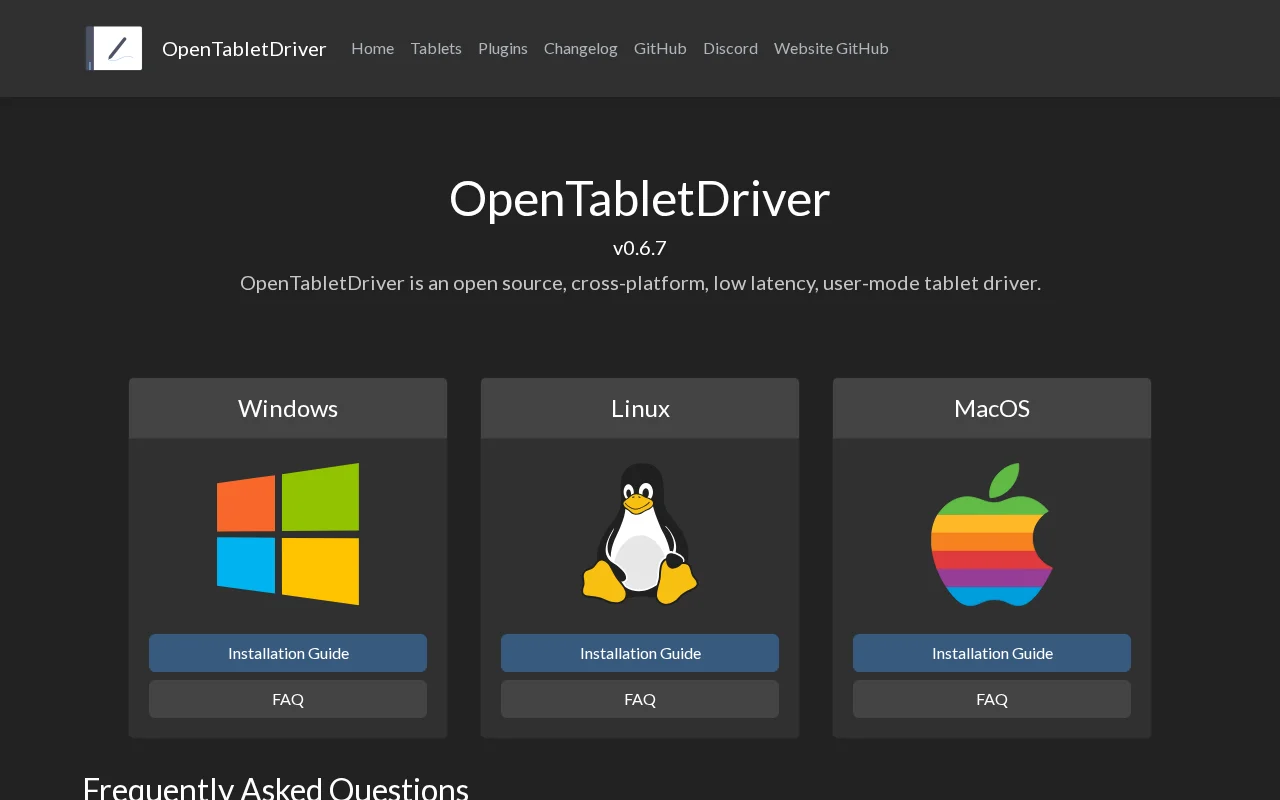Viewport: 1280px width, 800px height.
Task: Open the Linux FAQ button
Action: tap(640, 699)
